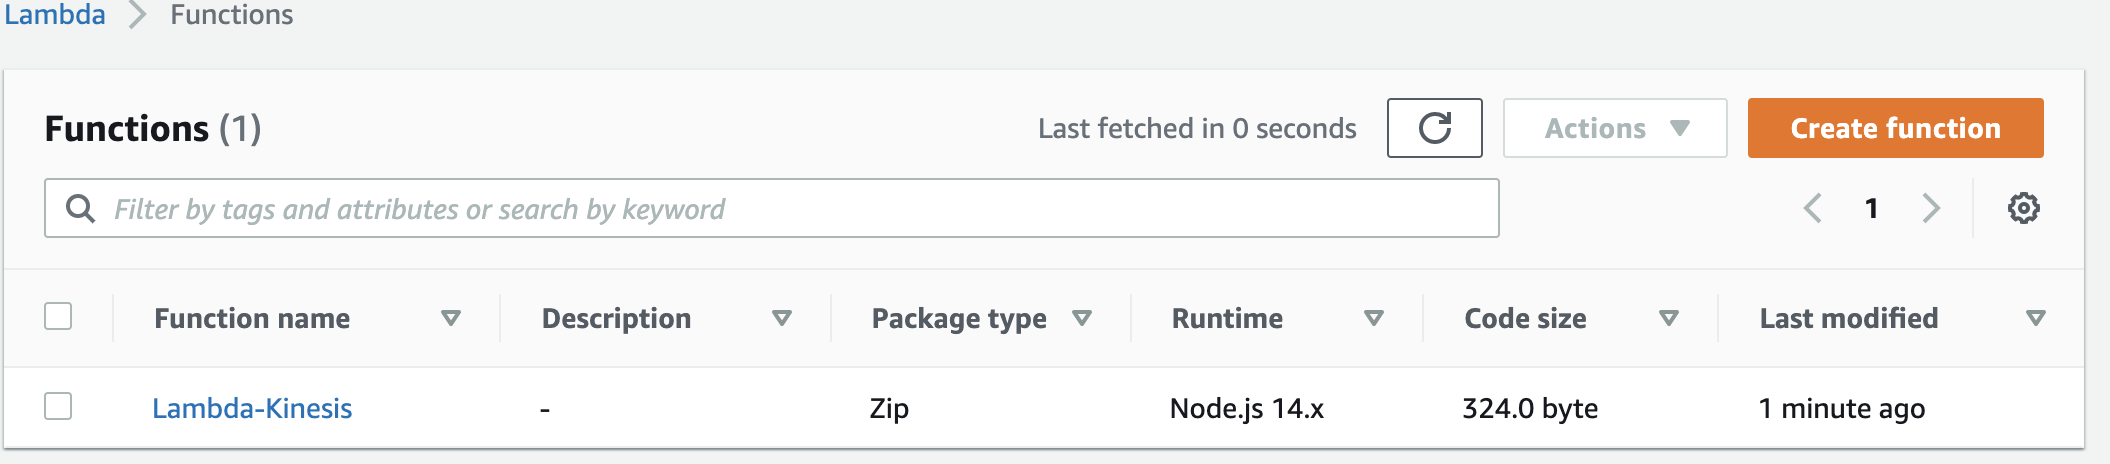Image resolution: width=2110 pixels, height=464 pixels.
Task: Open the Actions dropdown
Action: (1615, 128)
